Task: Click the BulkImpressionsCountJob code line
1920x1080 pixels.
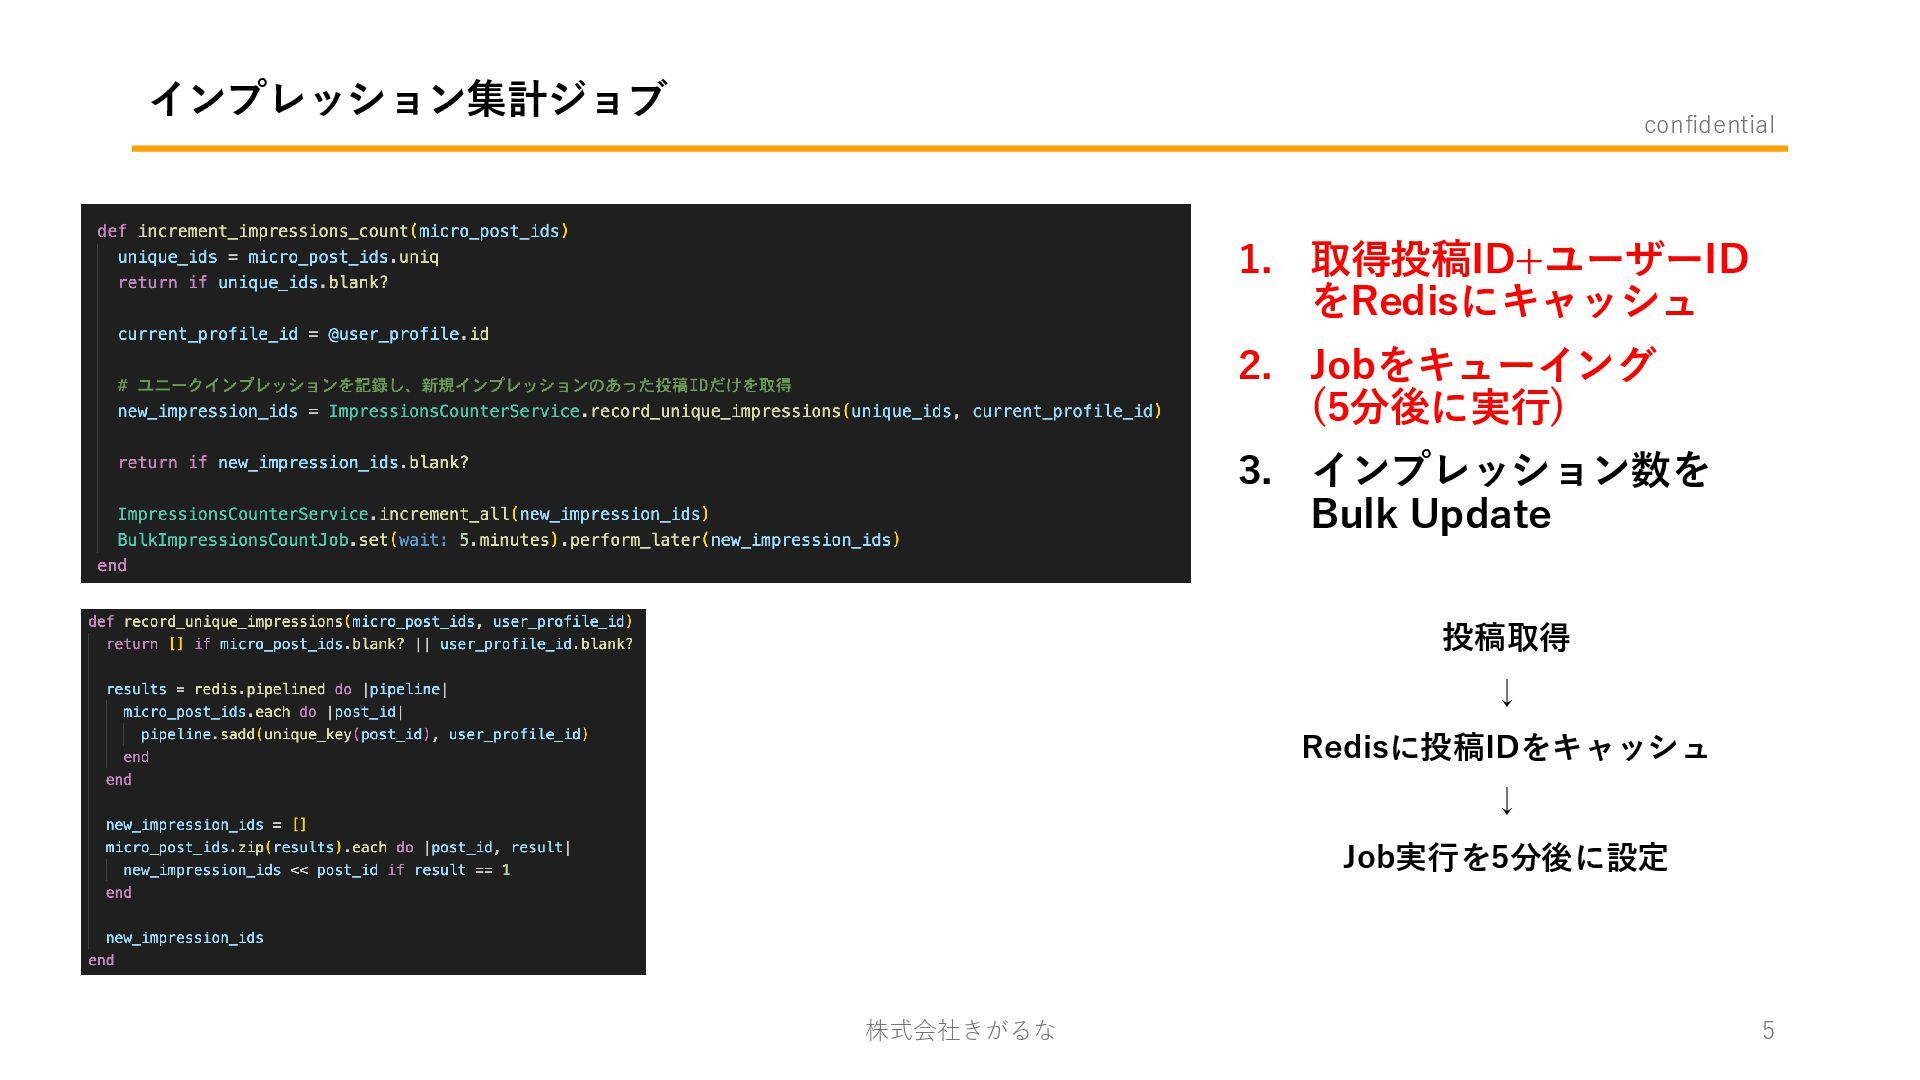Action: click(508, 540)
